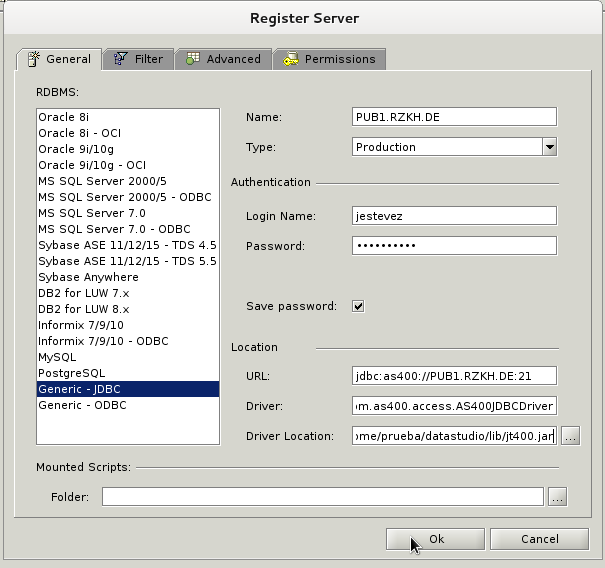This screenshot has width=605, height=568.
Task: Select Sybase ASE 11/12/15 - TDS 4.5
Action: tap(128, 245)
